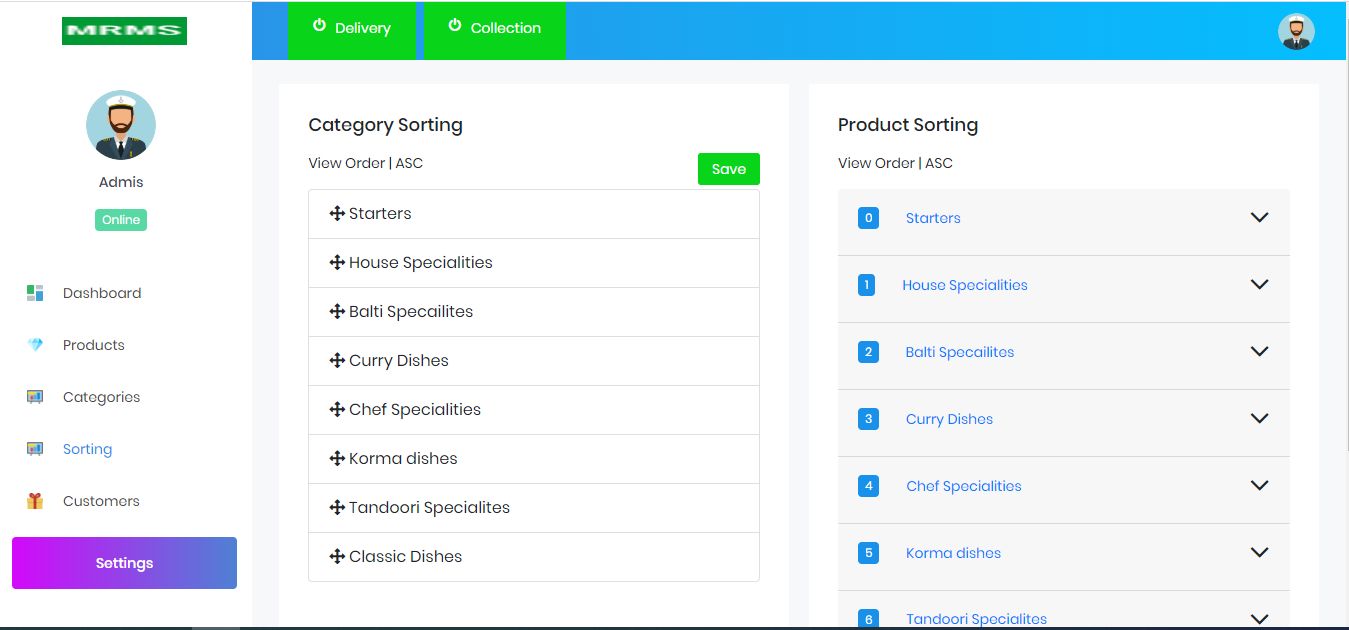Go to the Customers menu item
The image size is (1349, 630).
[x=101, y=501]
